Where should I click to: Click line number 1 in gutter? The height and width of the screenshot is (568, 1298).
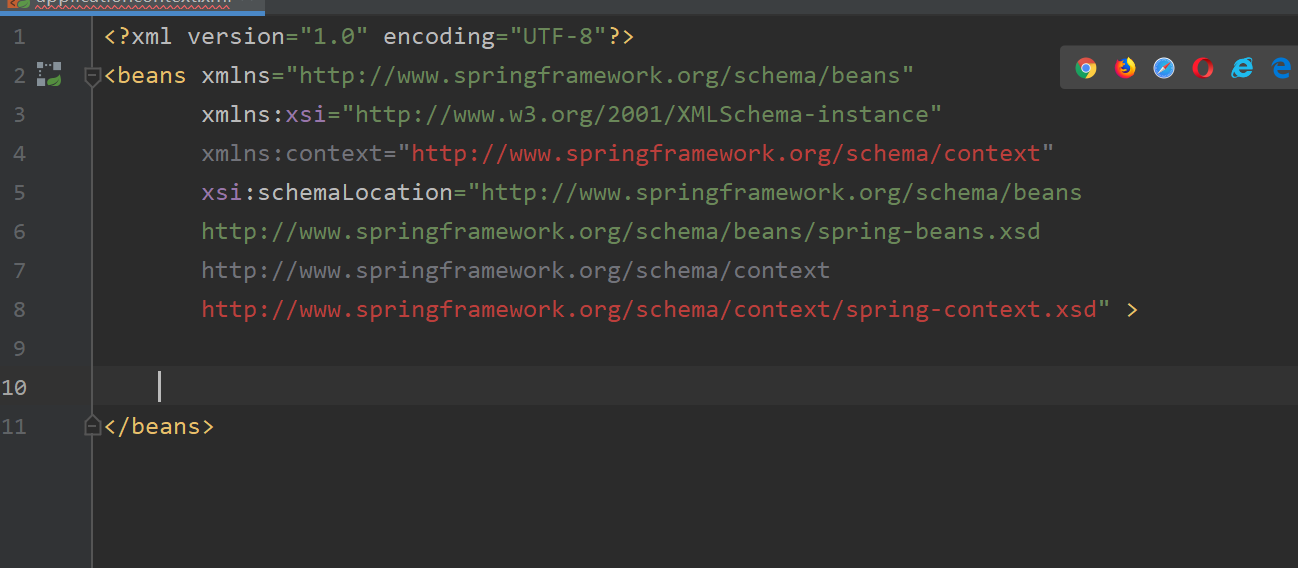[x=19, y=37]
